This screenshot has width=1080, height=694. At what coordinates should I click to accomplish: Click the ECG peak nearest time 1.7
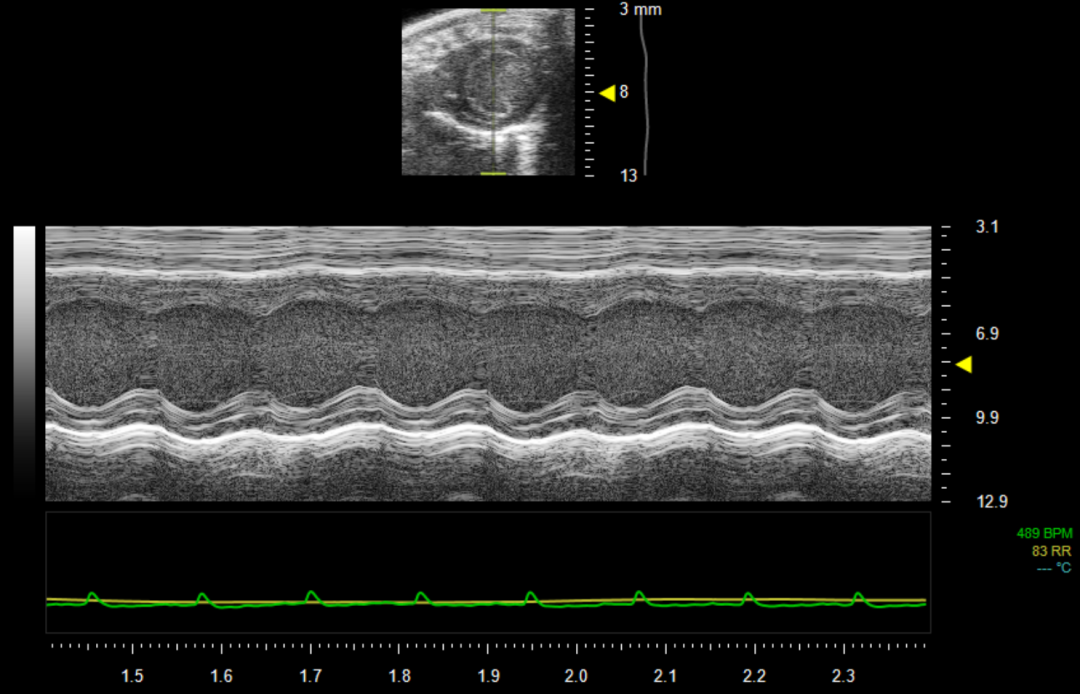pos(312,595)
